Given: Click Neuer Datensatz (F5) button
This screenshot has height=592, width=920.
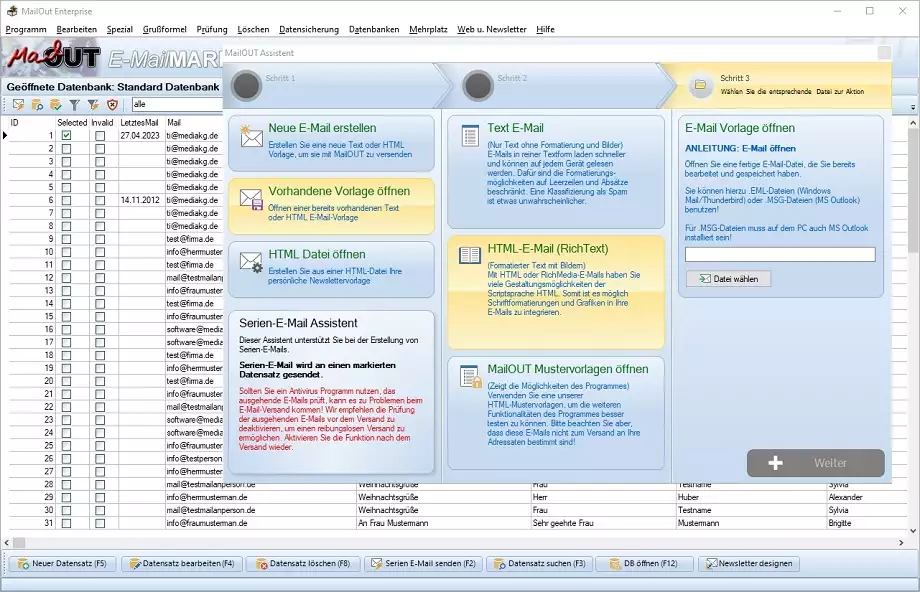Looking at the screenshot, I should click(62, 564).
